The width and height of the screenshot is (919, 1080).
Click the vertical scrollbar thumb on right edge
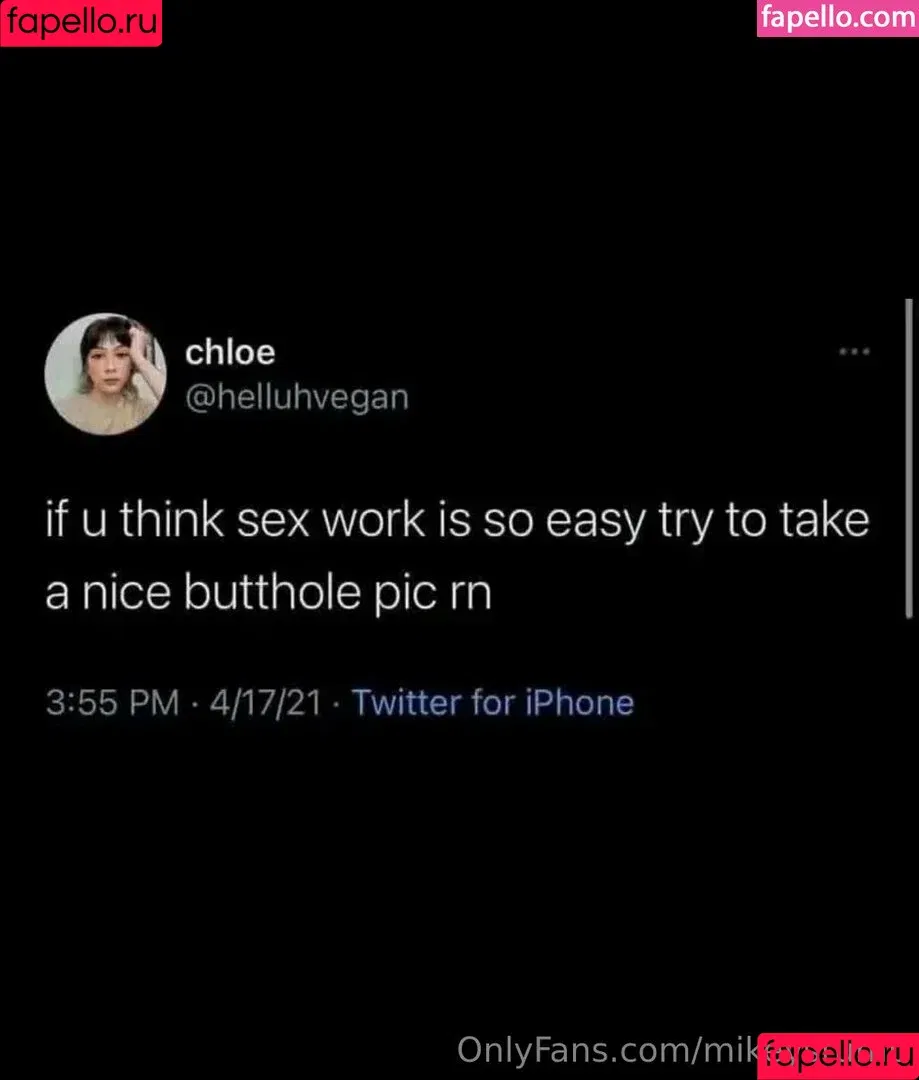tap(909, 459)
